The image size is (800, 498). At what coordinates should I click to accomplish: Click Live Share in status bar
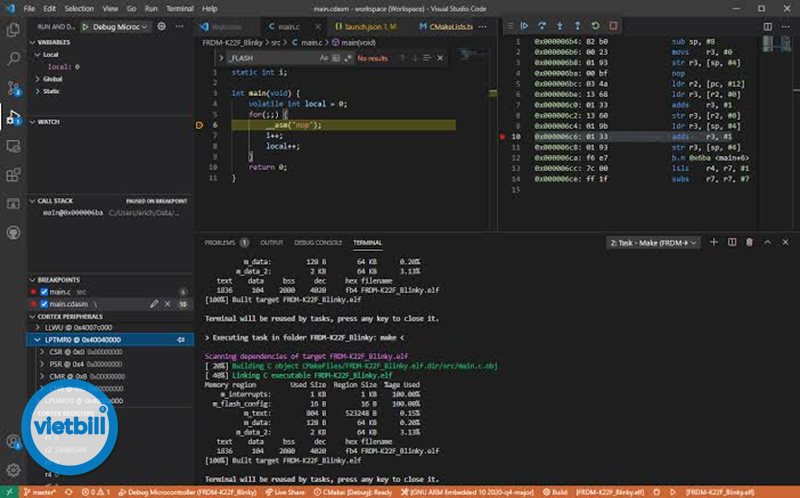pos(285,492)
